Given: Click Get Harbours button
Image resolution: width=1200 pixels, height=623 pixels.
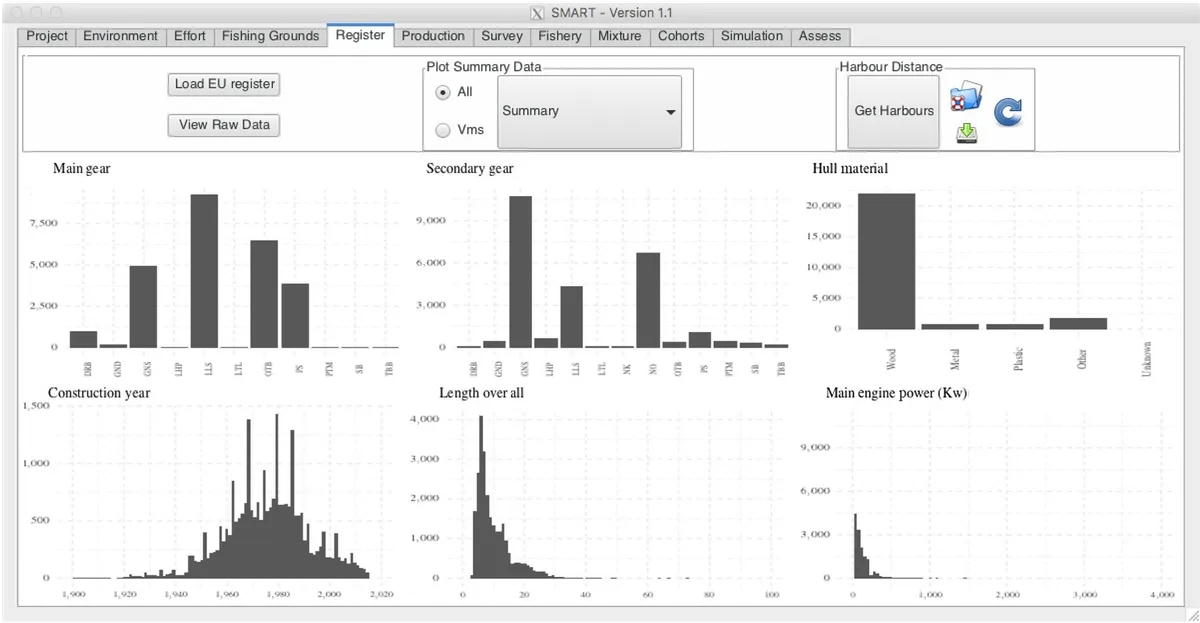Looking at the screenshot, I should point(894,111).
